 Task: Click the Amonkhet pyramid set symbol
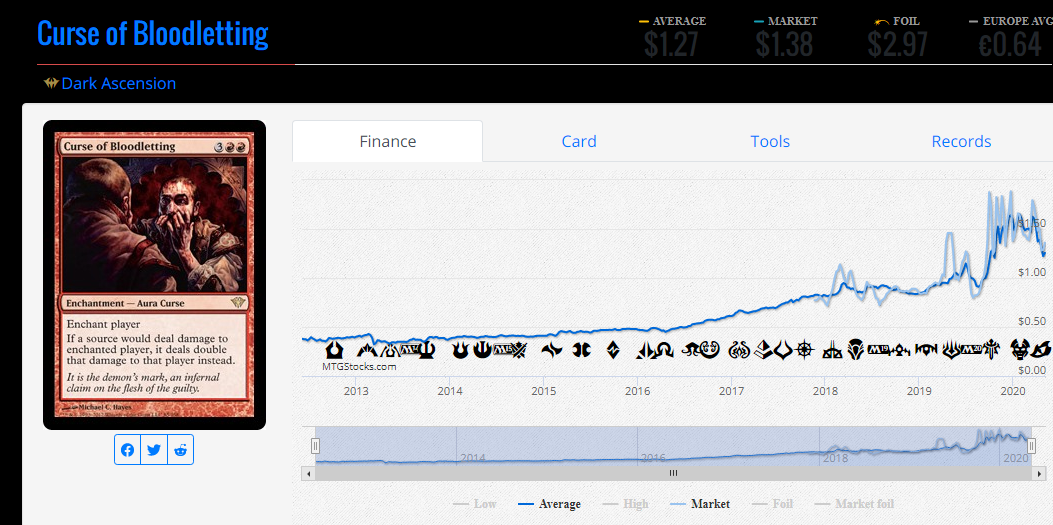coord(764,349)
